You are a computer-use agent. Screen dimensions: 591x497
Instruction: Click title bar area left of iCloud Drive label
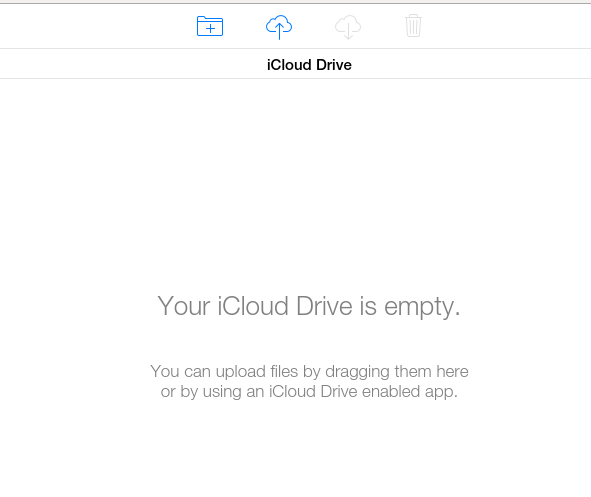pyautogui.click(x=132, y=64)
